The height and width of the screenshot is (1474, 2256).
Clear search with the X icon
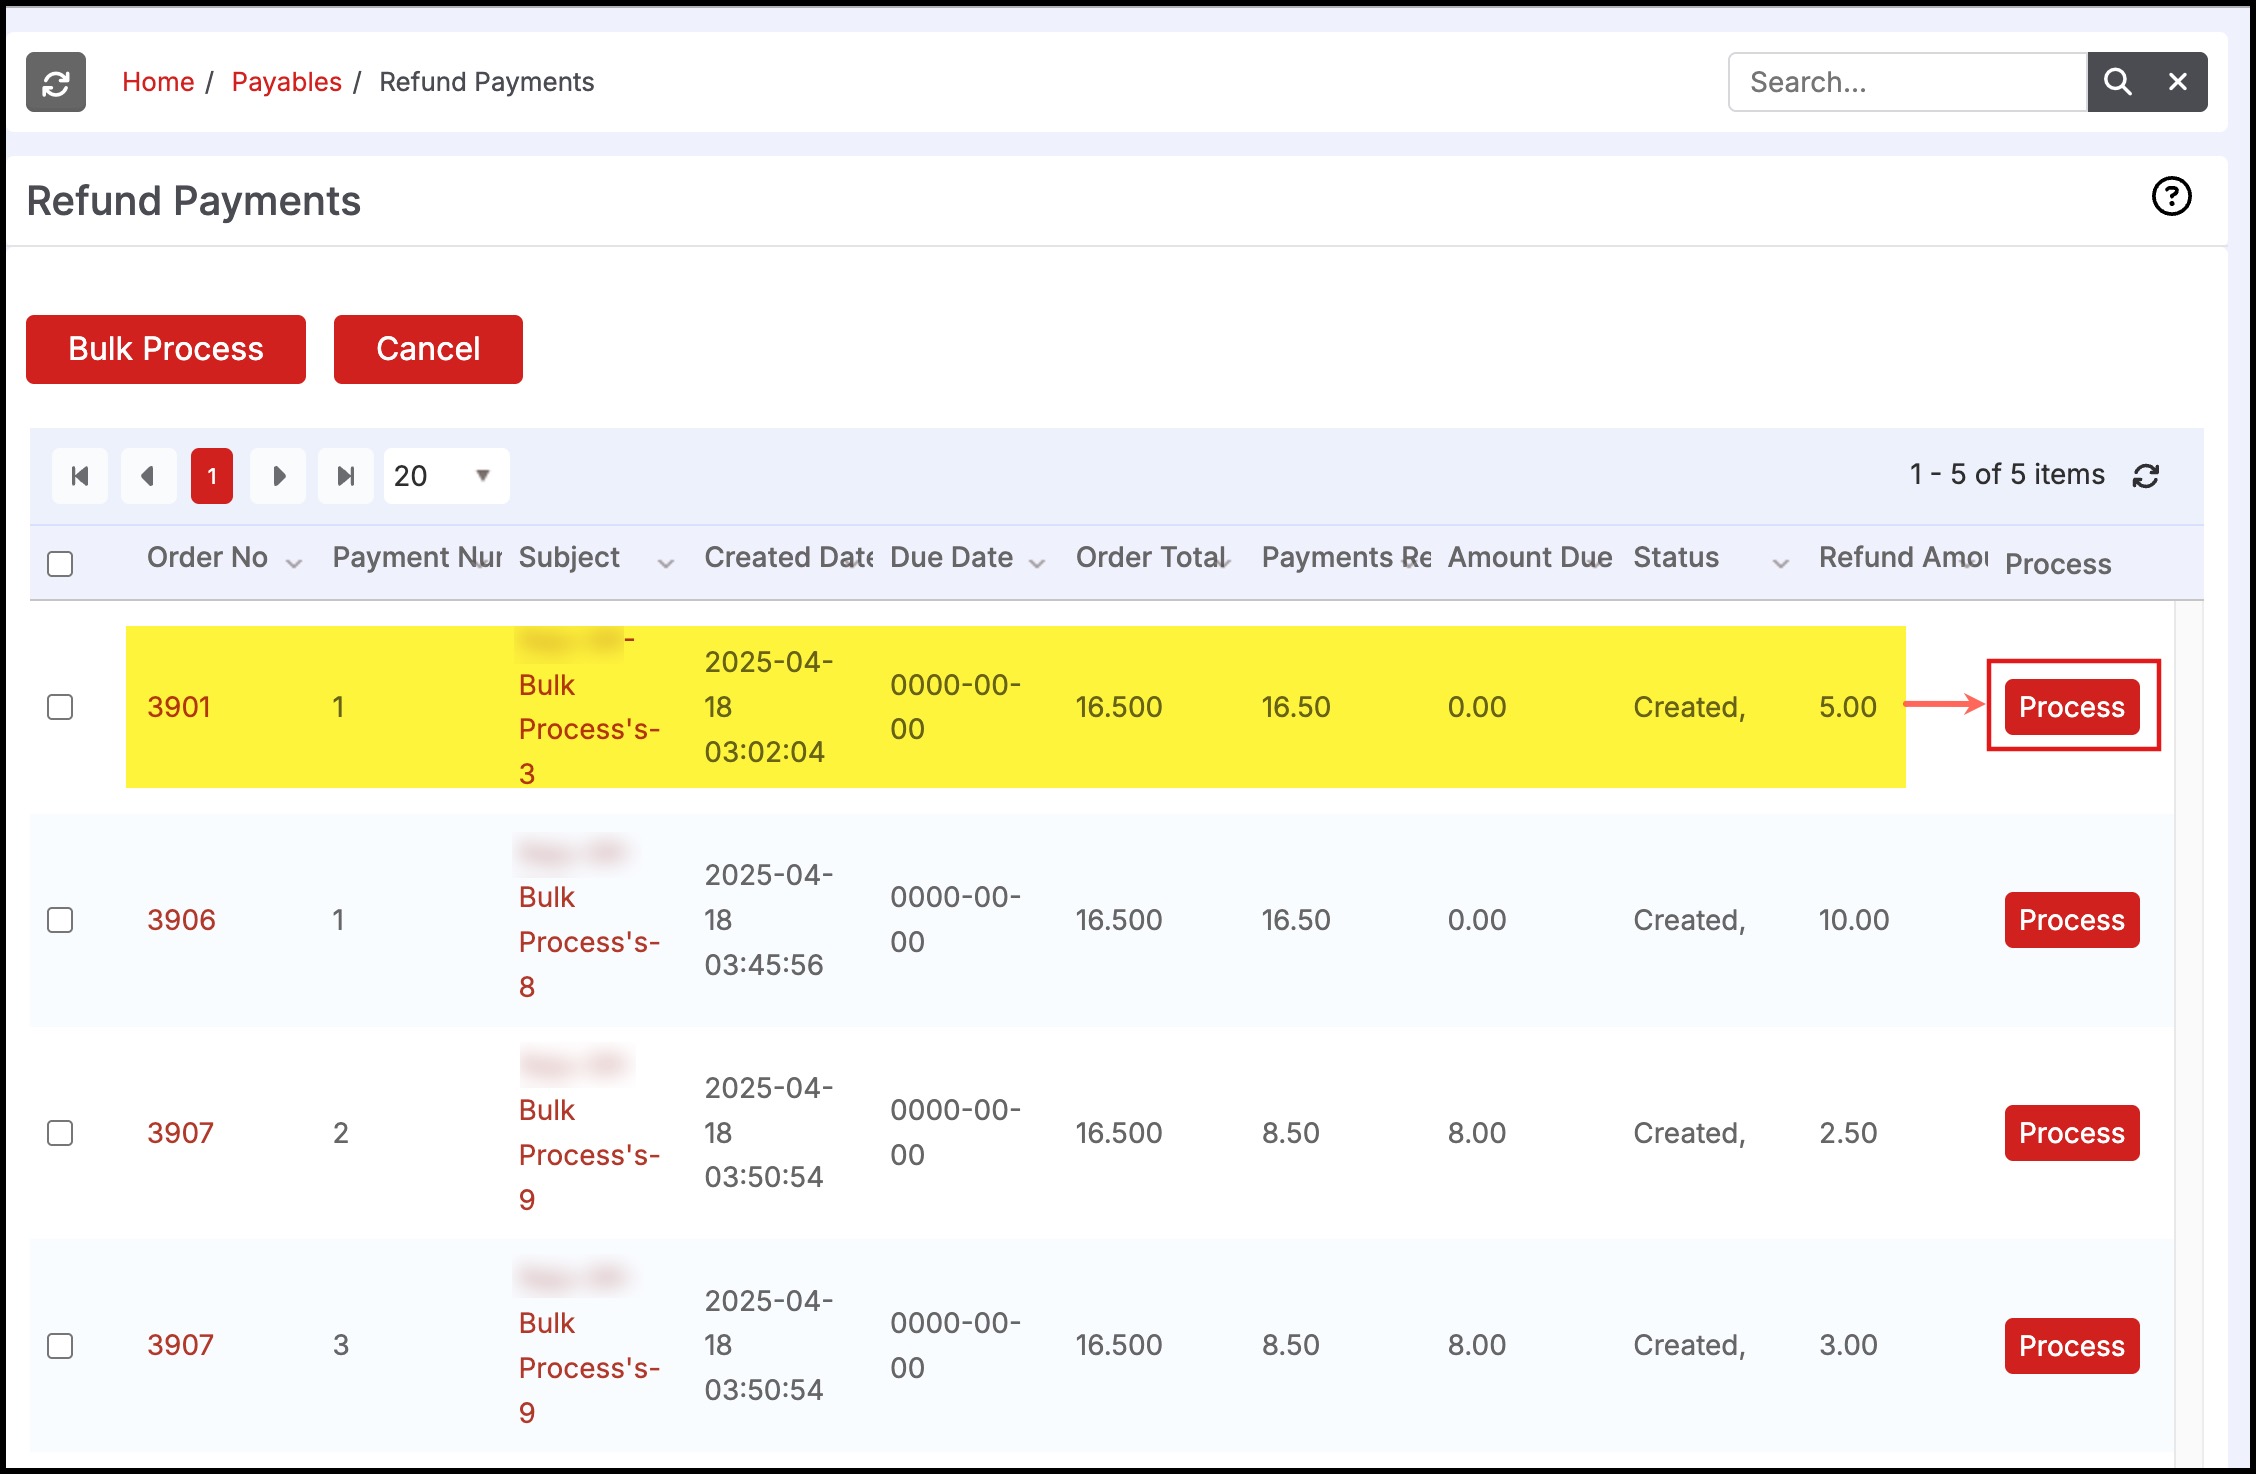coord(2177,82)
